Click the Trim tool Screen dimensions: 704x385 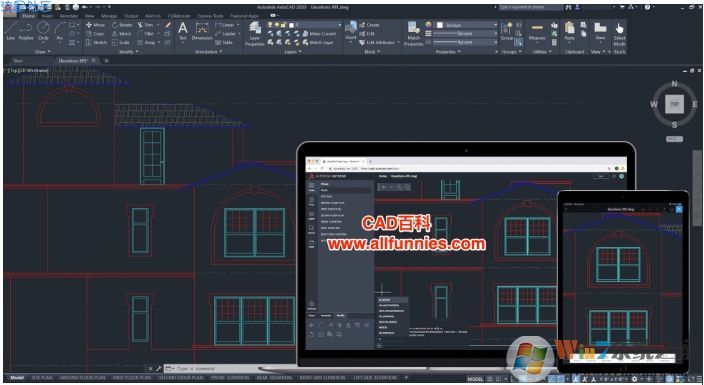(145, 25)
